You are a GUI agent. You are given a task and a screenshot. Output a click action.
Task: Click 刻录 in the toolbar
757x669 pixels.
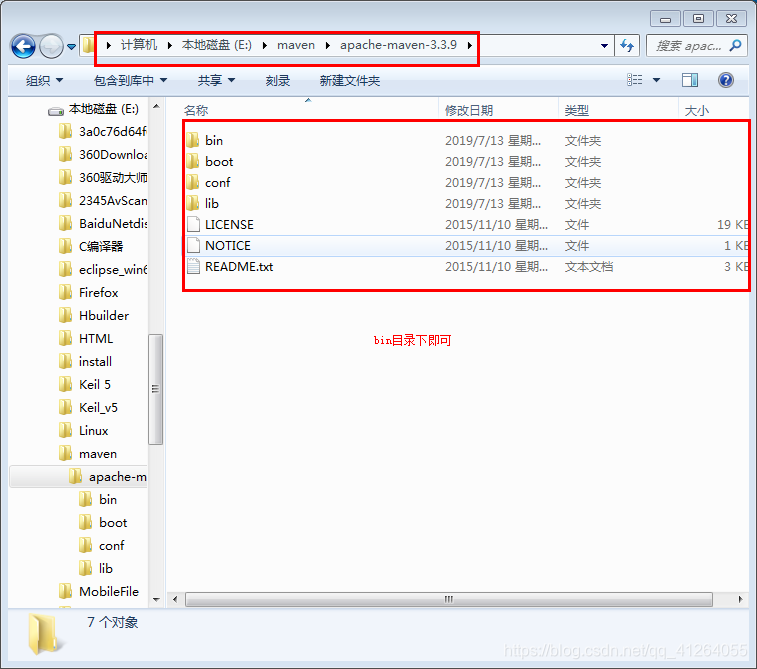click(x=278, y=81)
